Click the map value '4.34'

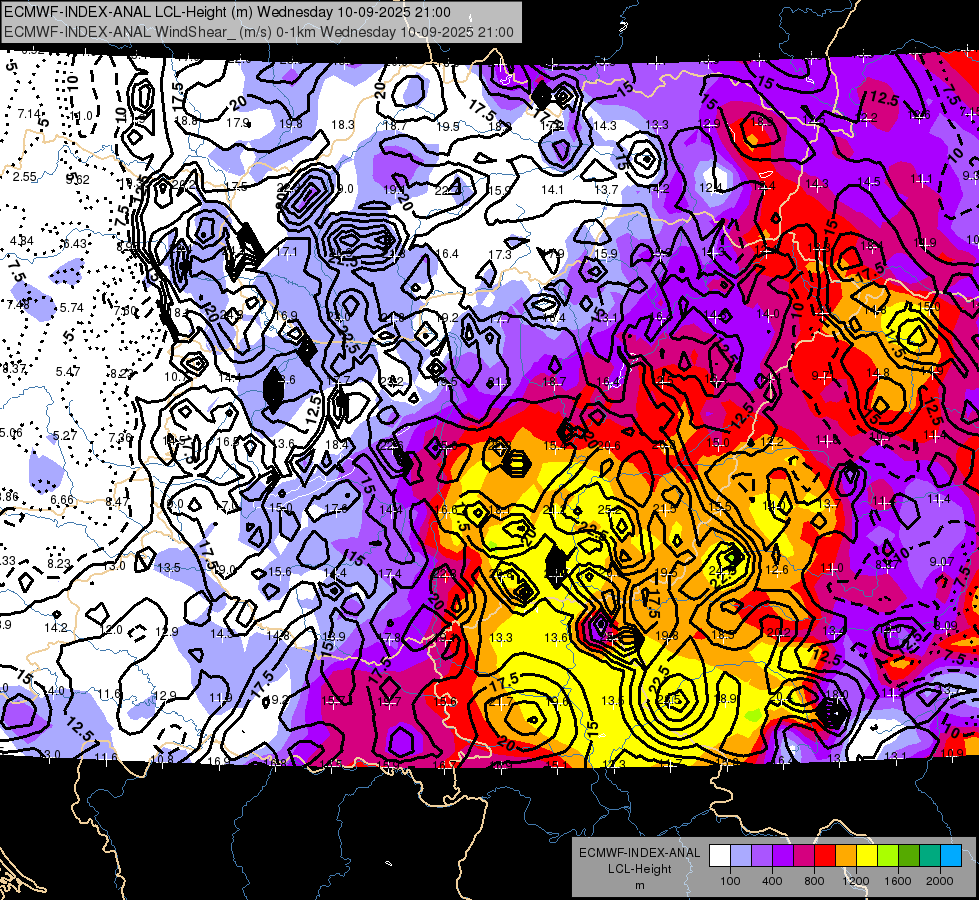pyautogui.click(x=22, y=240)
